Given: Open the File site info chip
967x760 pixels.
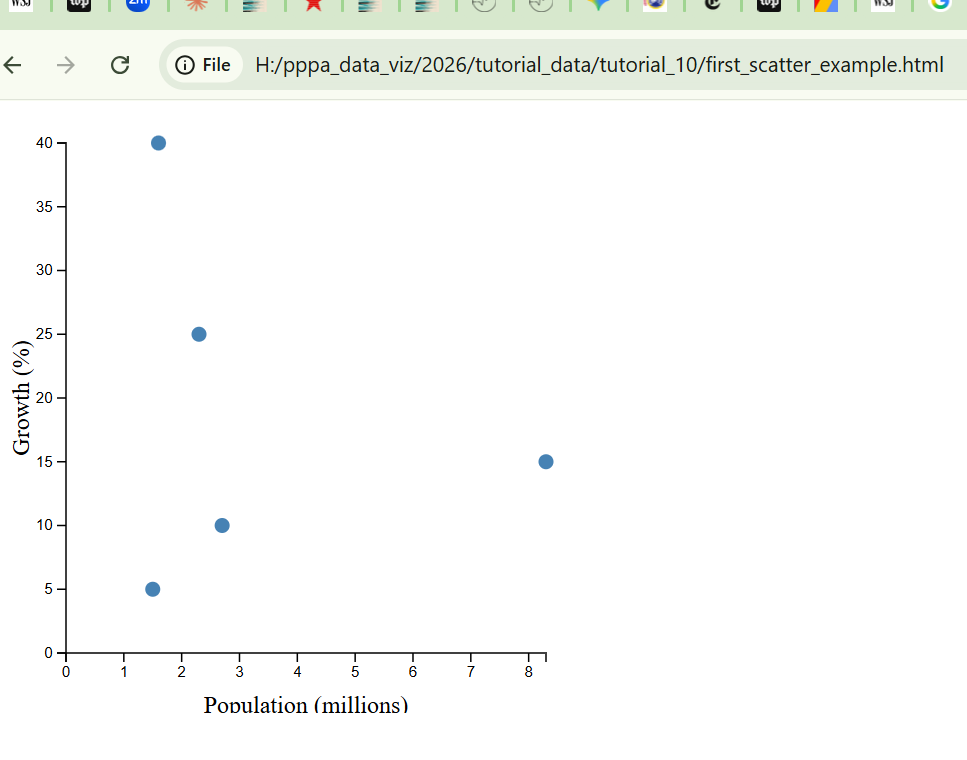Looking at the screenshot, I should click(203, 65).
